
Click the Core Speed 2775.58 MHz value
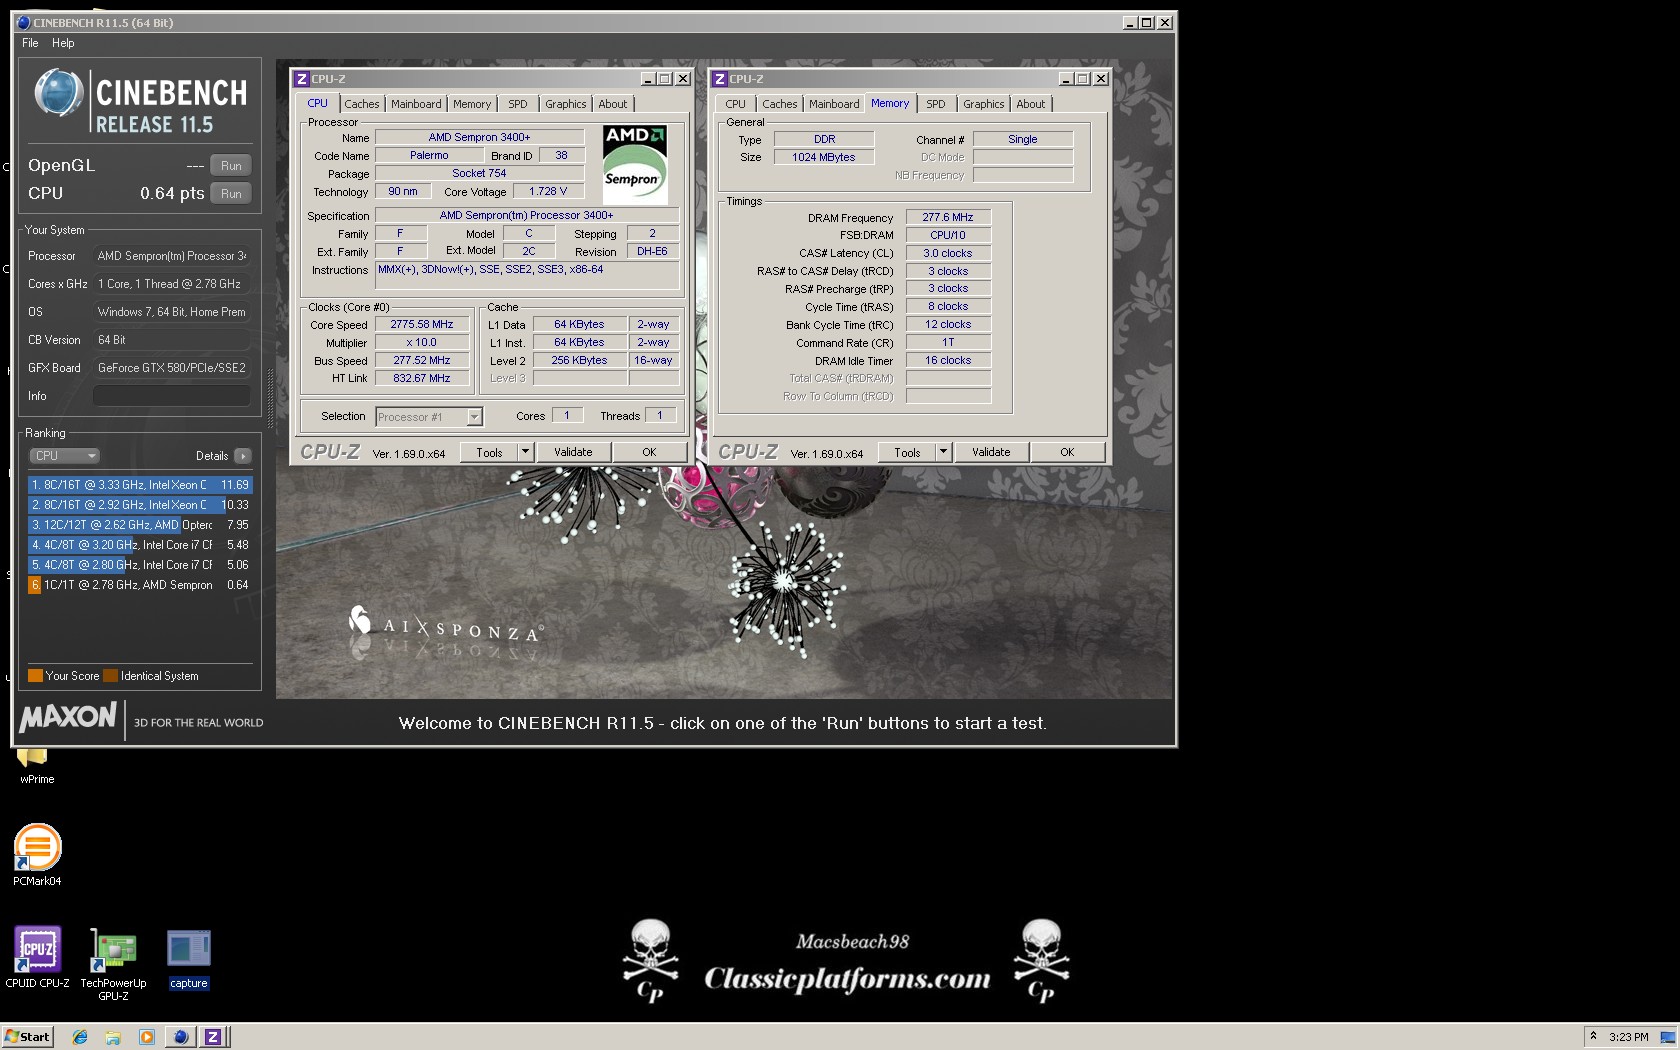click(422, 325)
